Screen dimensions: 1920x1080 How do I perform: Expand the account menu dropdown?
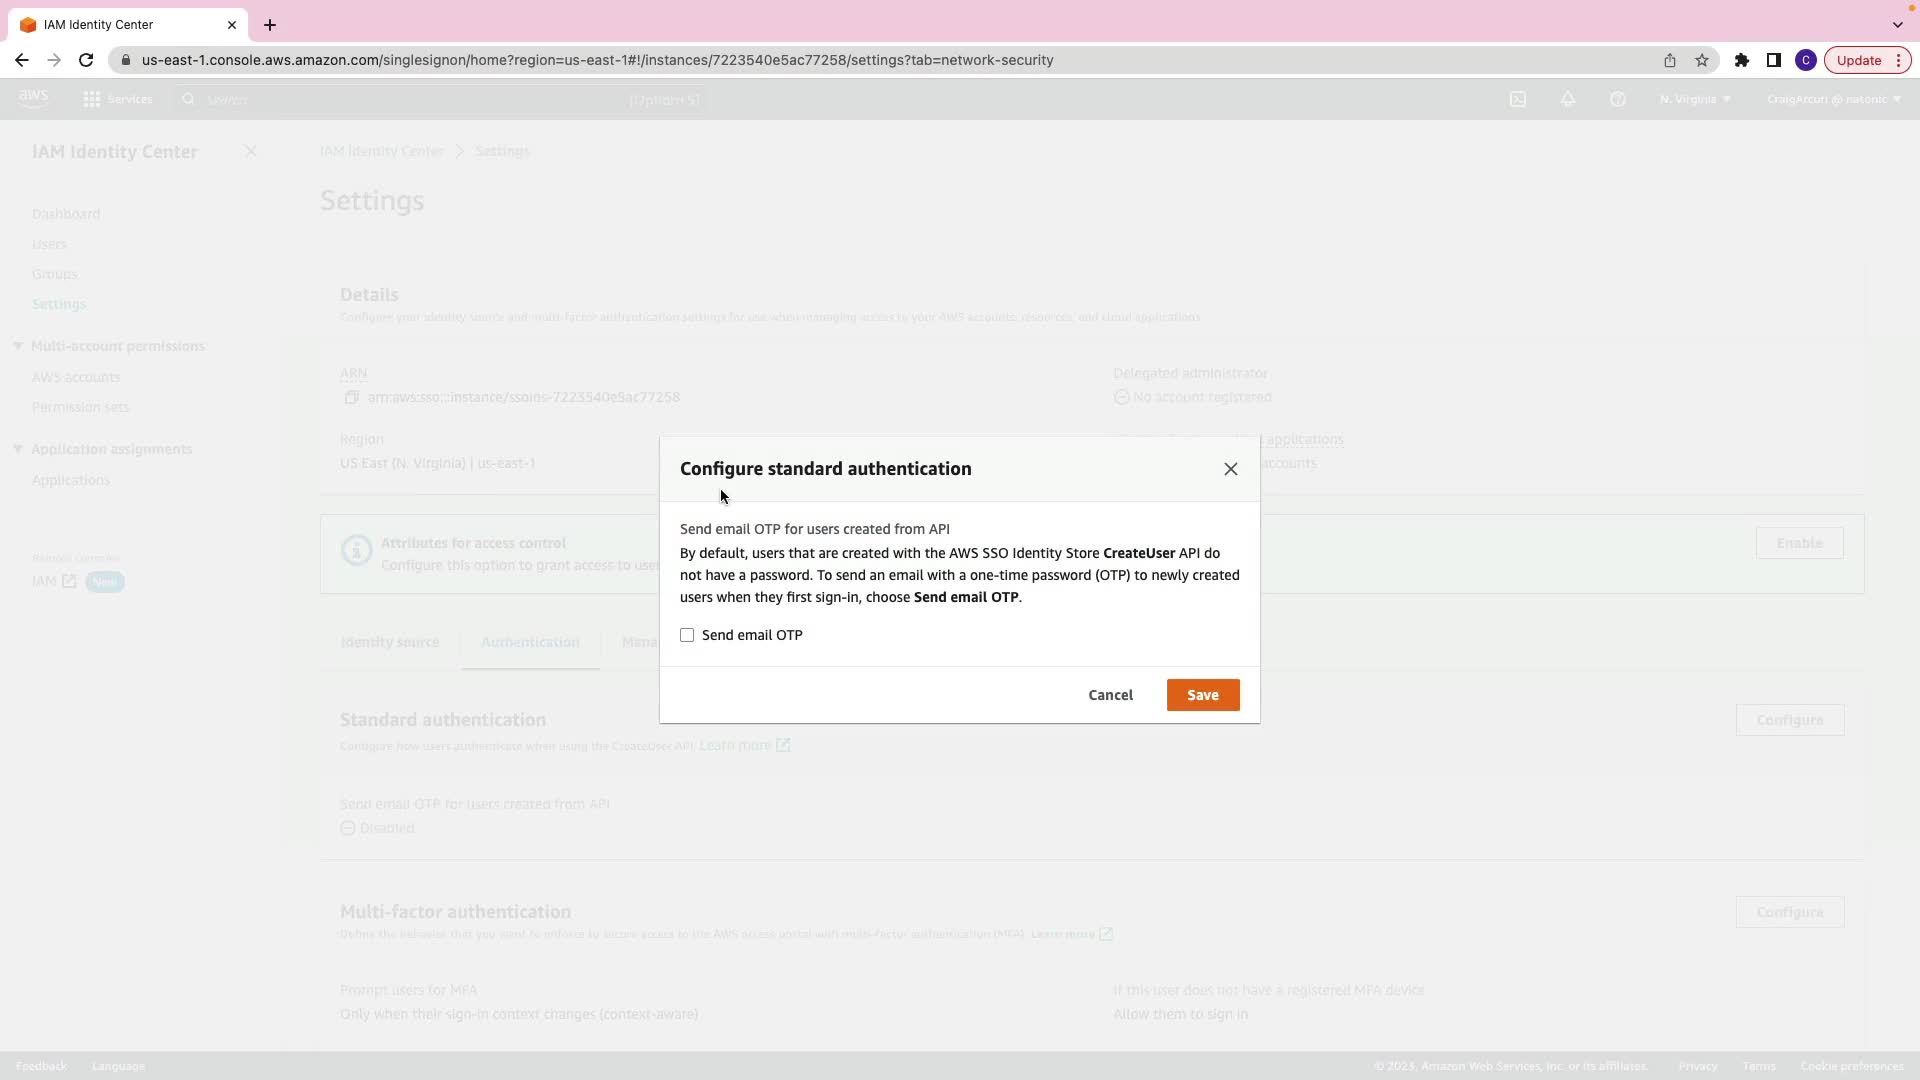click(1833, 99)
